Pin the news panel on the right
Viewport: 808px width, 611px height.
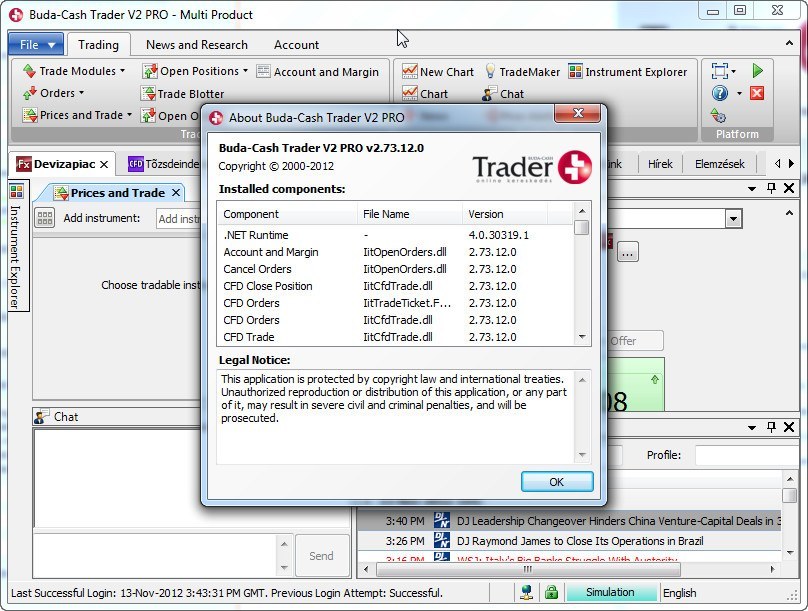click(x=771, y=427)
